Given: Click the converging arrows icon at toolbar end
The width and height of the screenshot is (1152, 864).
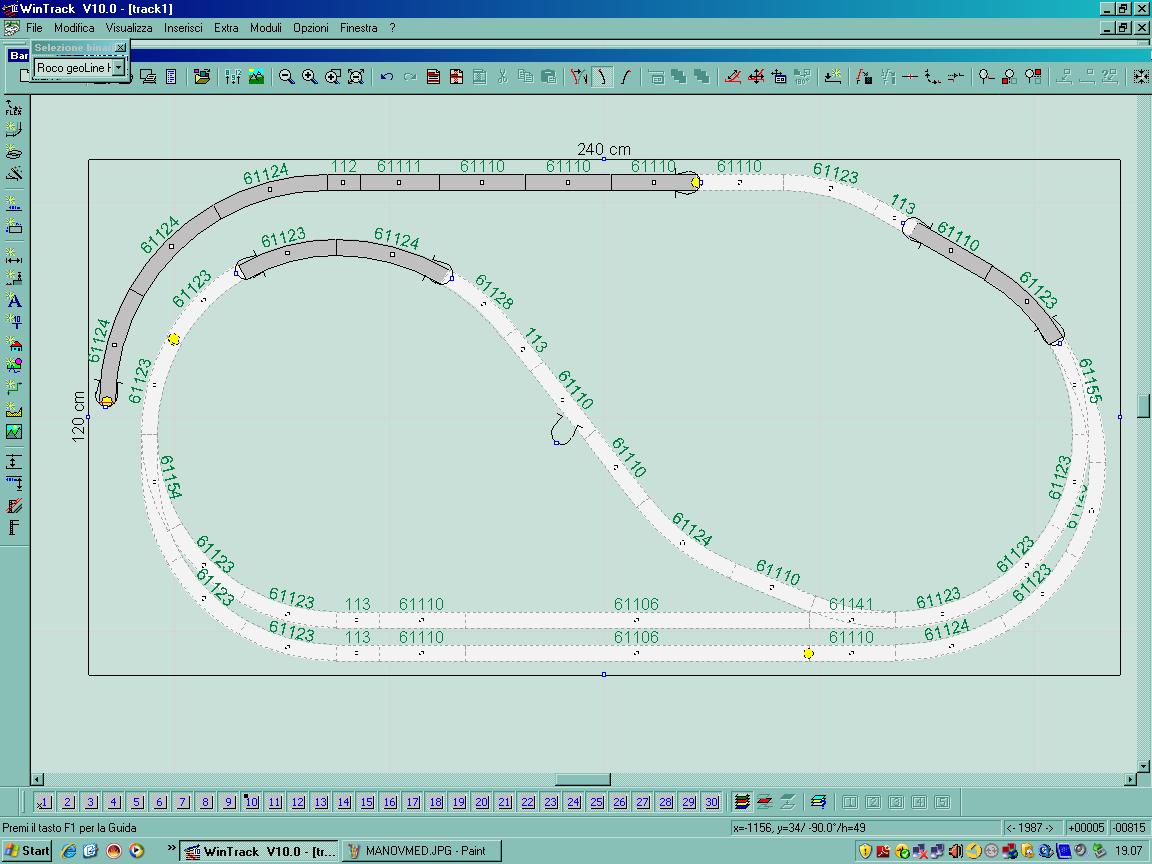Looking at the screenshot, I should click(x=1141, y=76).
